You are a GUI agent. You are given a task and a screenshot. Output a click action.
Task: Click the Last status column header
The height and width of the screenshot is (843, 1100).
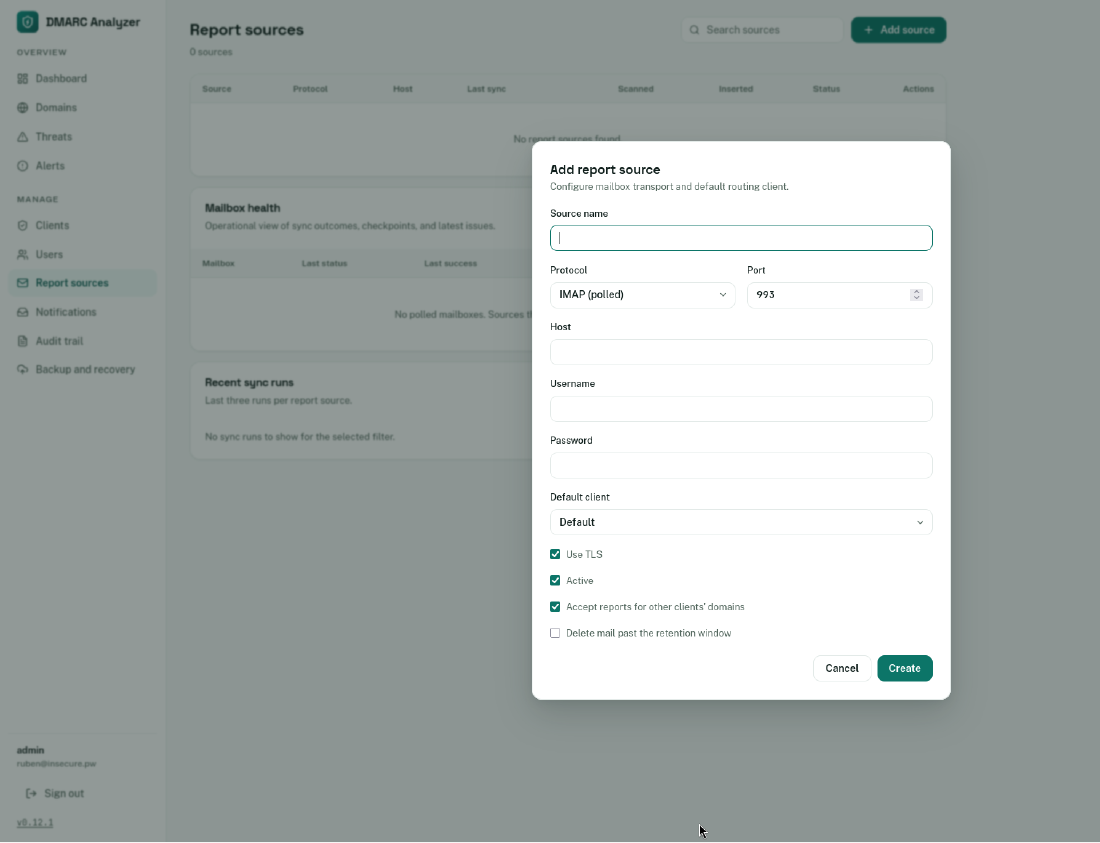coord(324,264)
